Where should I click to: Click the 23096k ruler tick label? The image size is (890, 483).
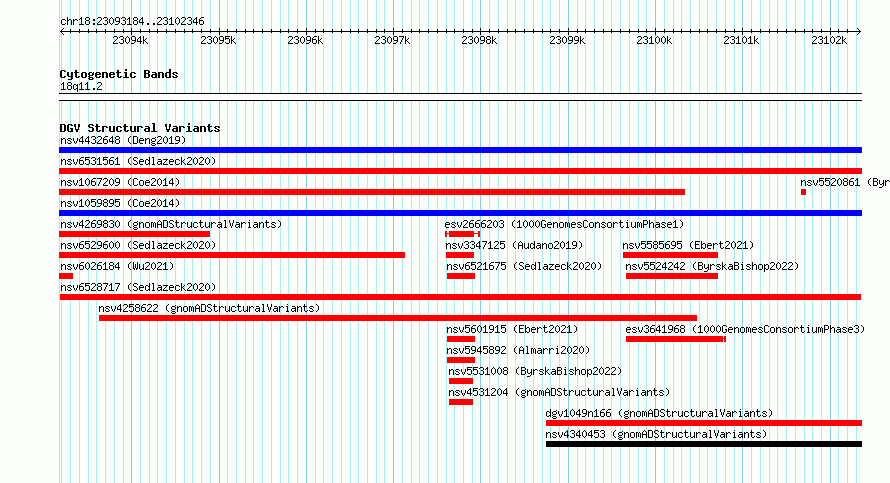[305, 40]
